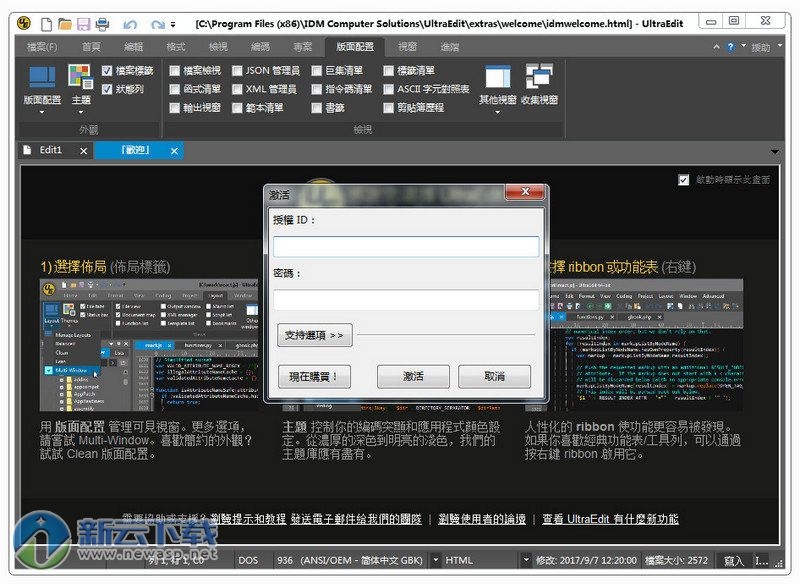800x584 pixels.
Task: Click the 授權 ID input field
Action: 406,246
